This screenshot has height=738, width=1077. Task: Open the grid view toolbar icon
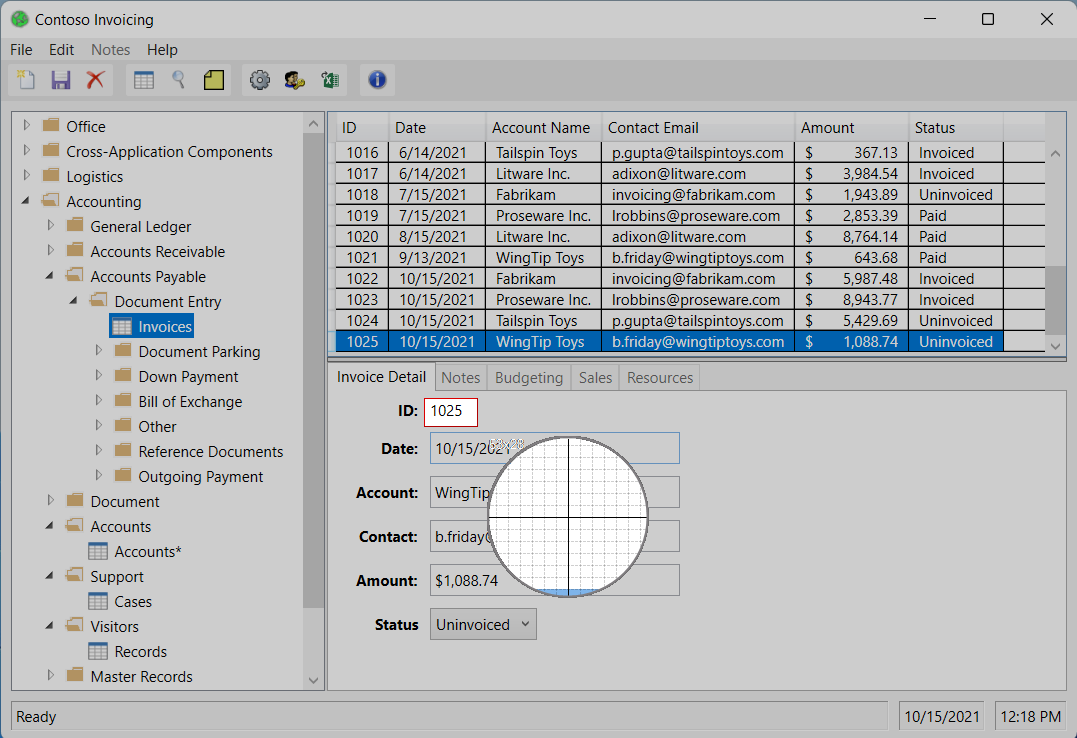143,80
